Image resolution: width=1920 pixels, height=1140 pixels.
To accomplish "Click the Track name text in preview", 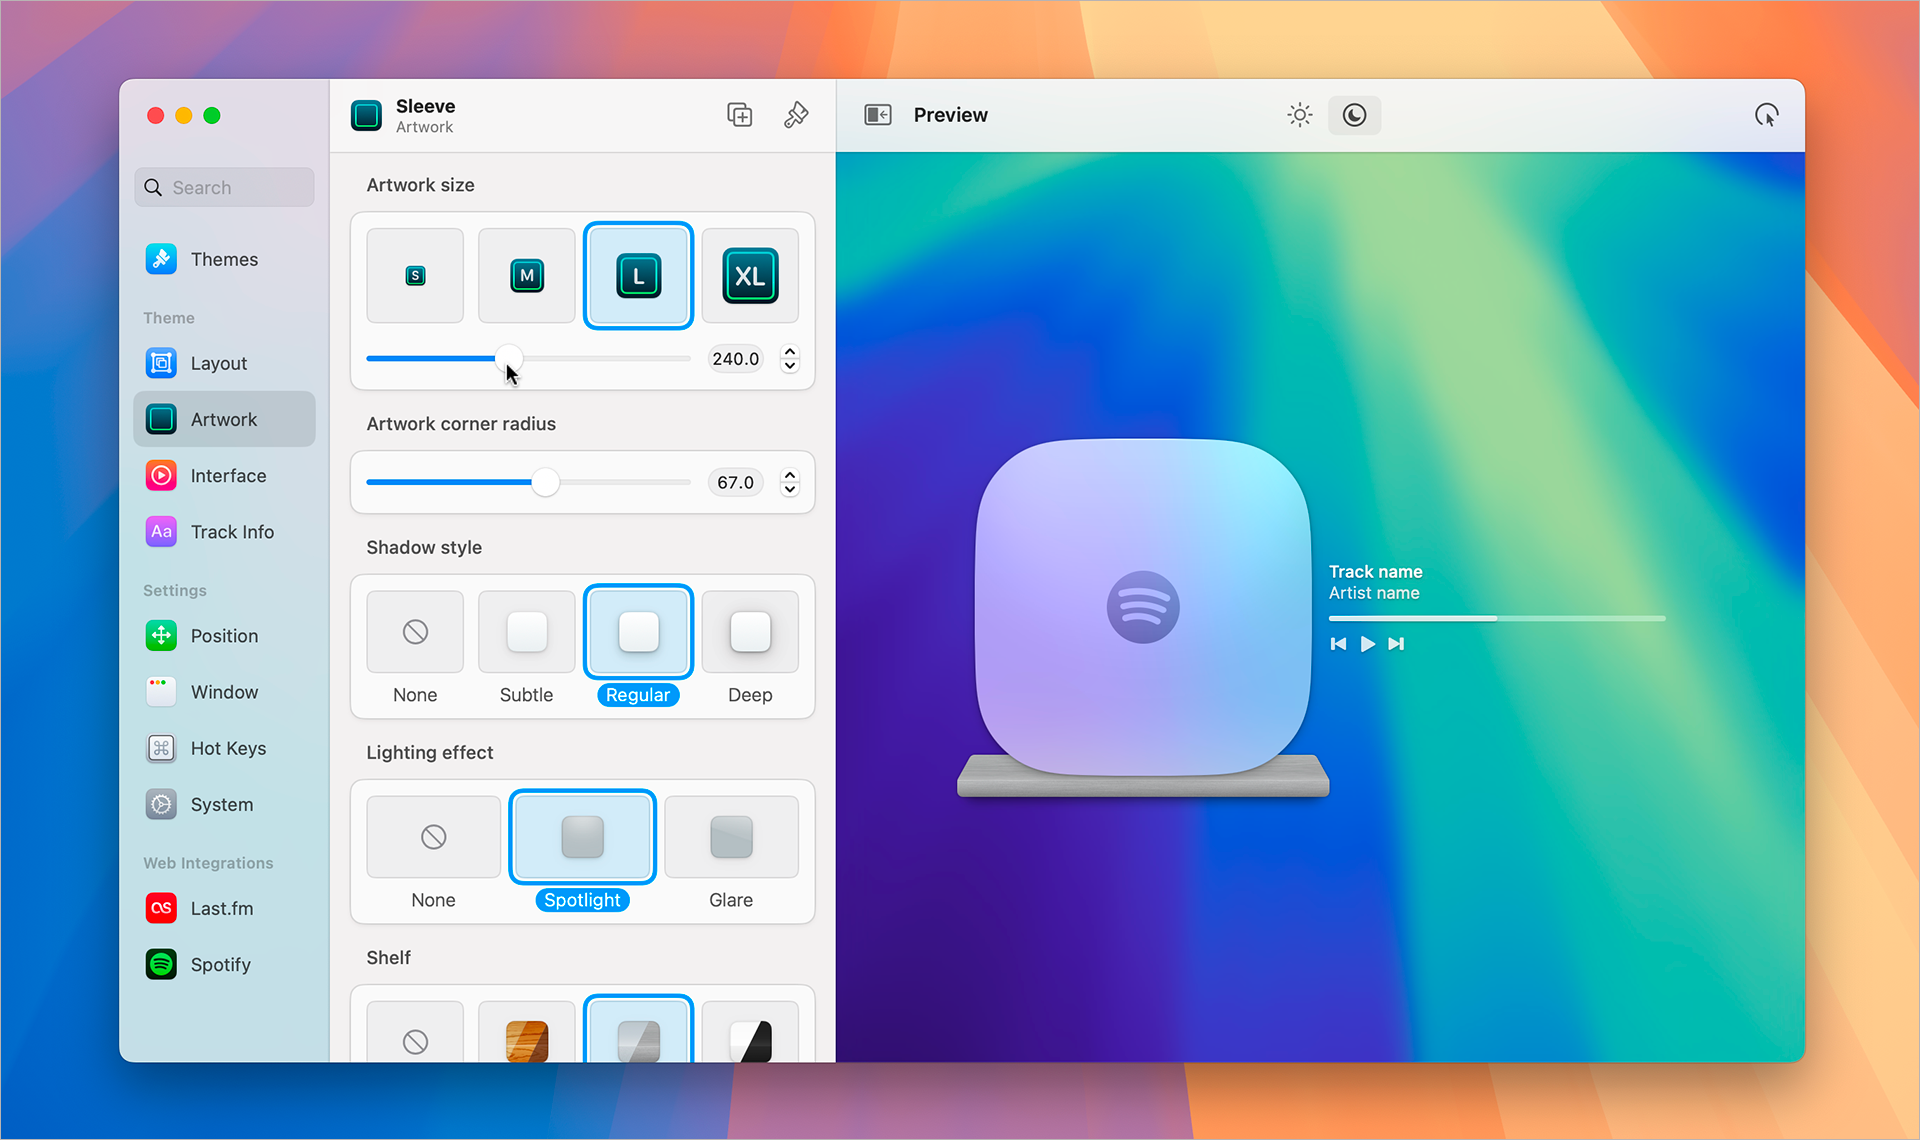I will click(x=1375, y=572).
